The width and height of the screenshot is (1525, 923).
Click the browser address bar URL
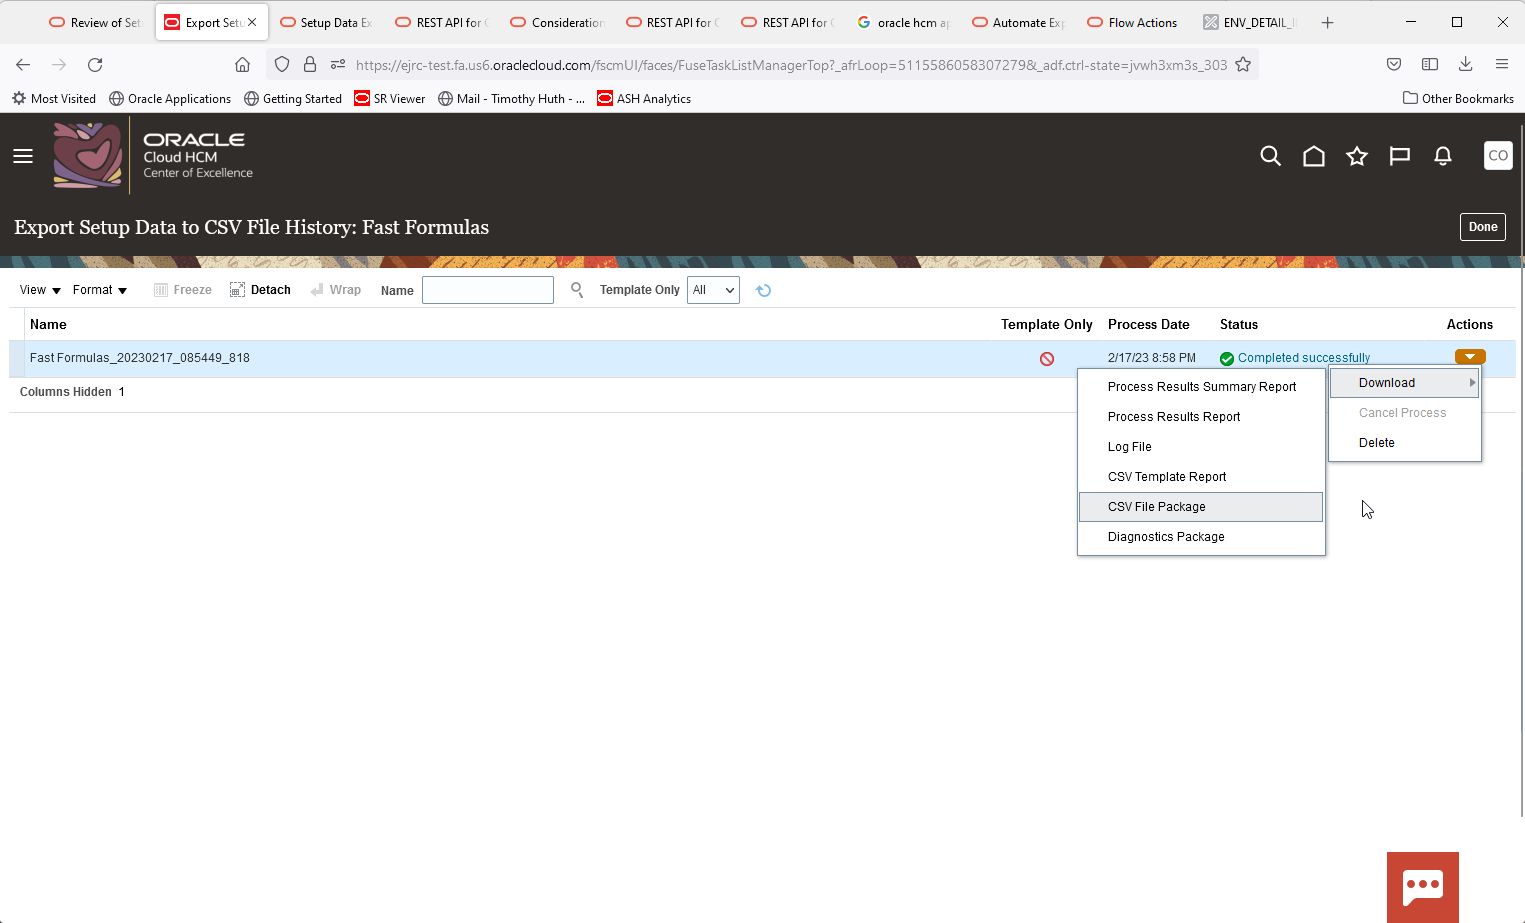coord(791,65)
